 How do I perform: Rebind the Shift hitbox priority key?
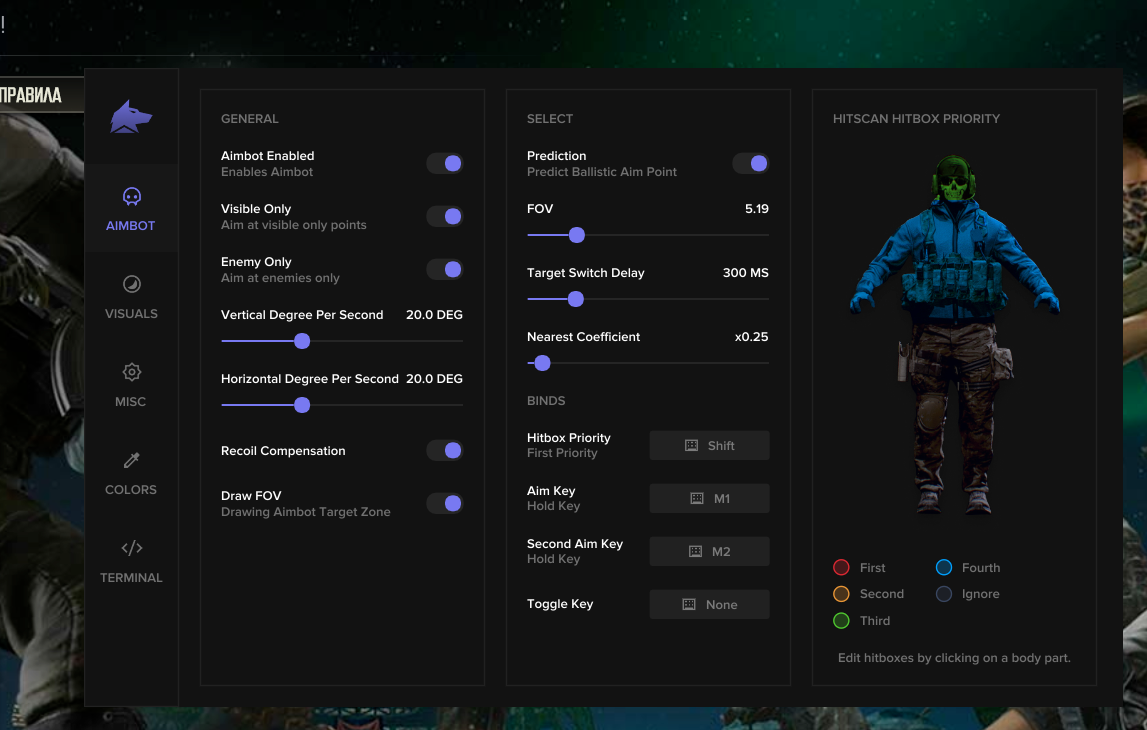point(709,445)
